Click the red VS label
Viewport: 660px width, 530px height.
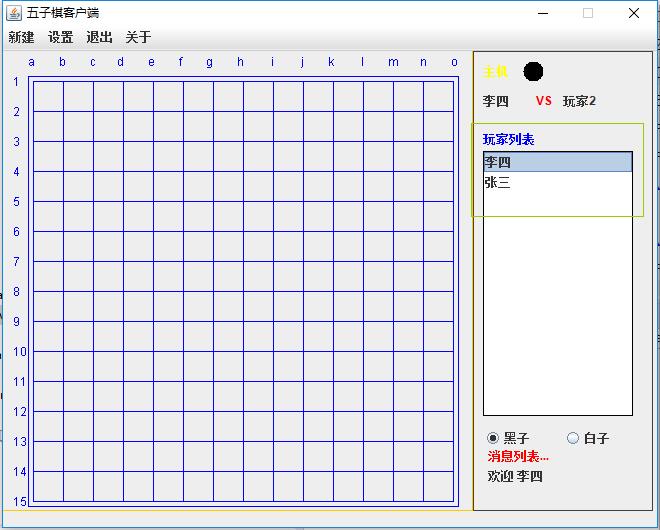coord(543,101)
